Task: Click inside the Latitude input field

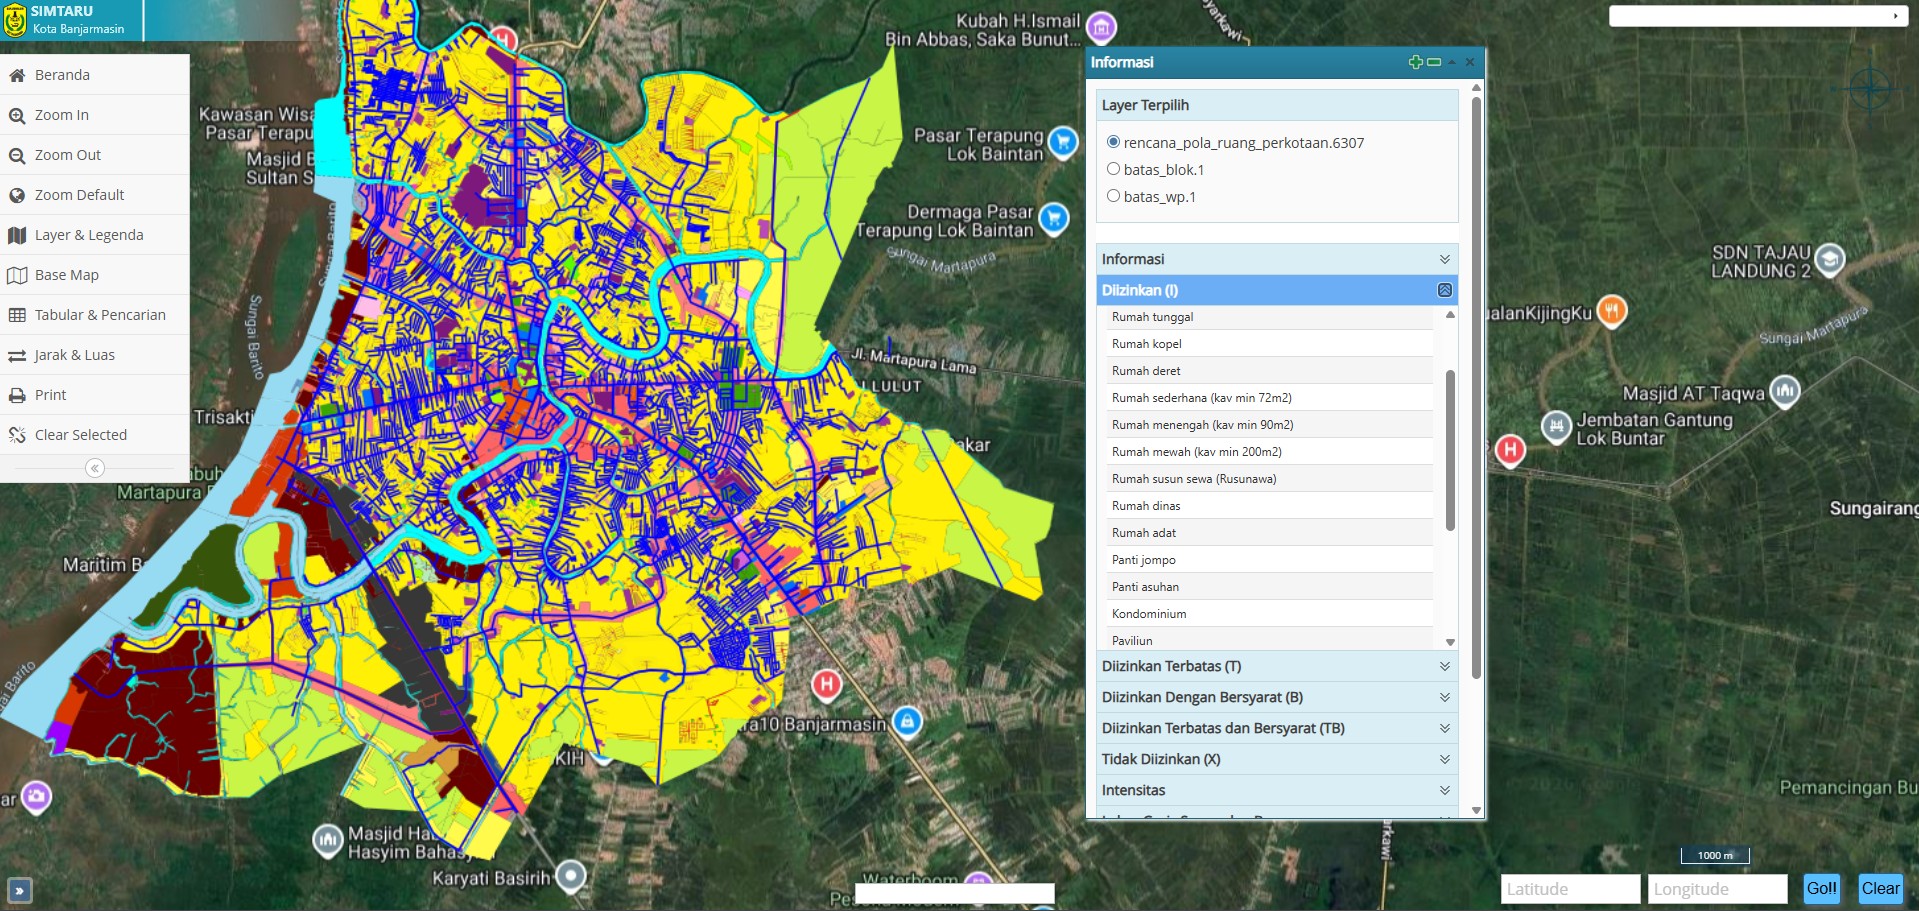Action: [x=1568, y=888]
